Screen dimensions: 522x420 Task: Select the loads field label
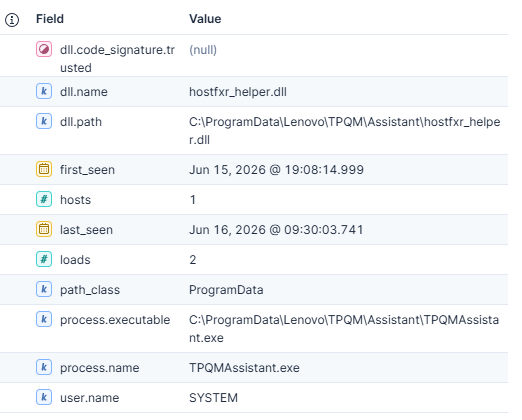click(x=75, y=260)
